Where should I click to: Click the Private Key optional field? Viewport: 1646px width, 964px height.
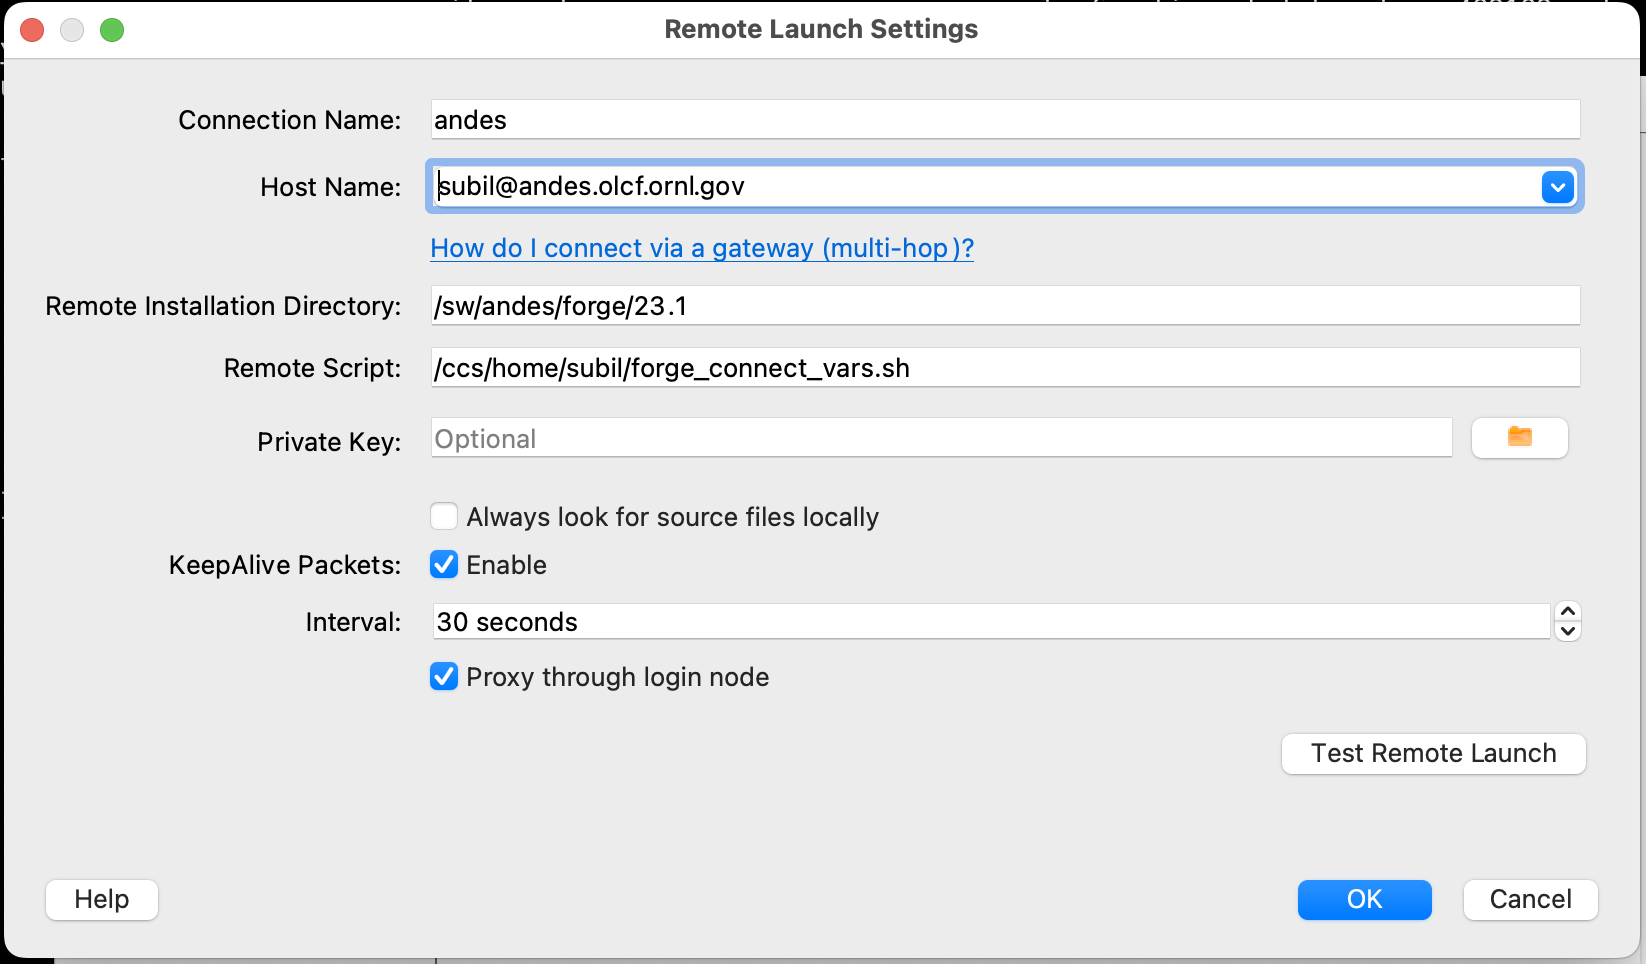click(x=940, y=439)
